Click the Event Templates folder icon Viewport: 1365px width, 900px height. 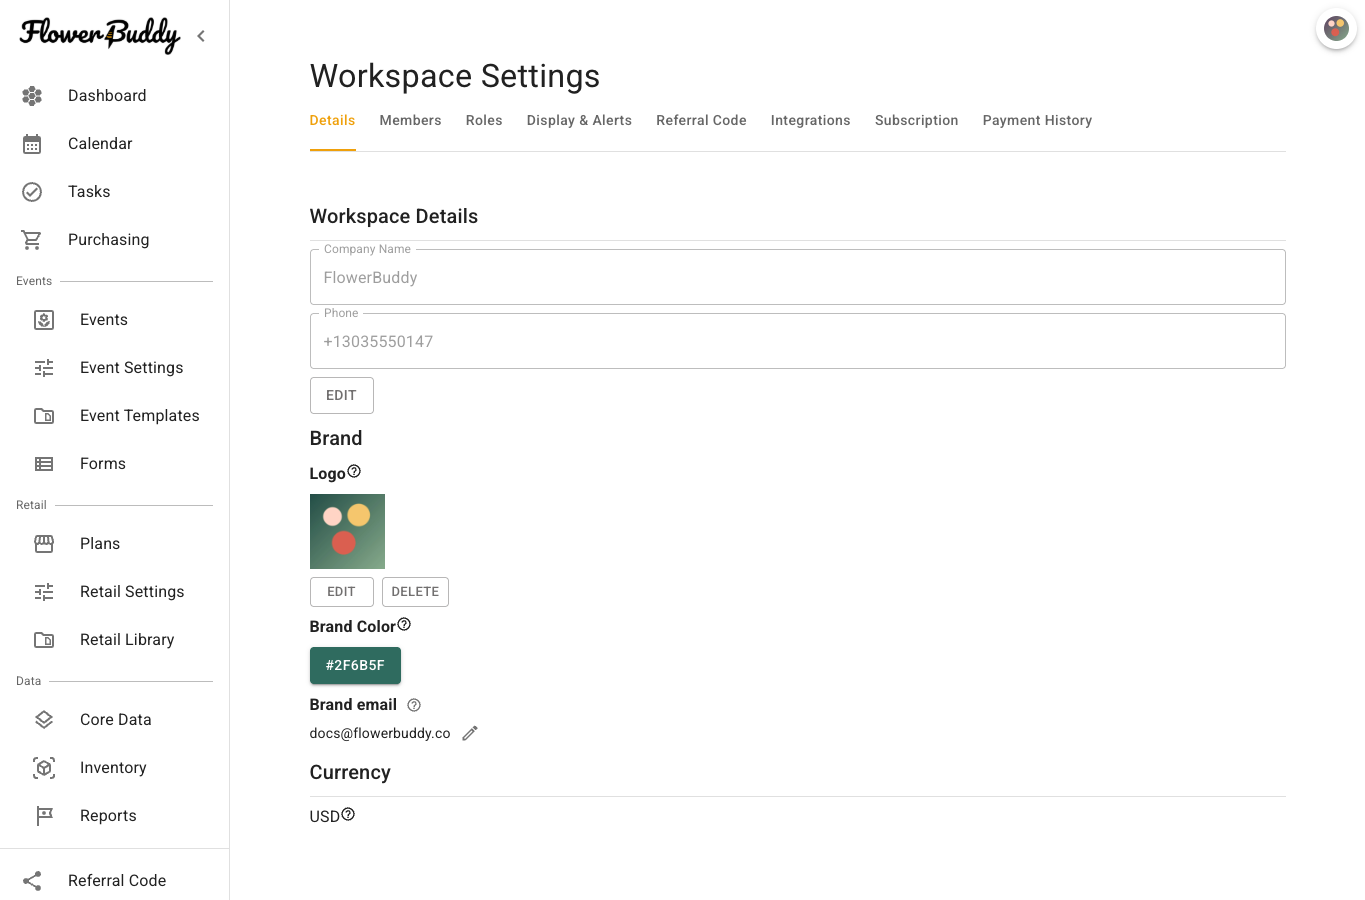click(x=44, y=416)
